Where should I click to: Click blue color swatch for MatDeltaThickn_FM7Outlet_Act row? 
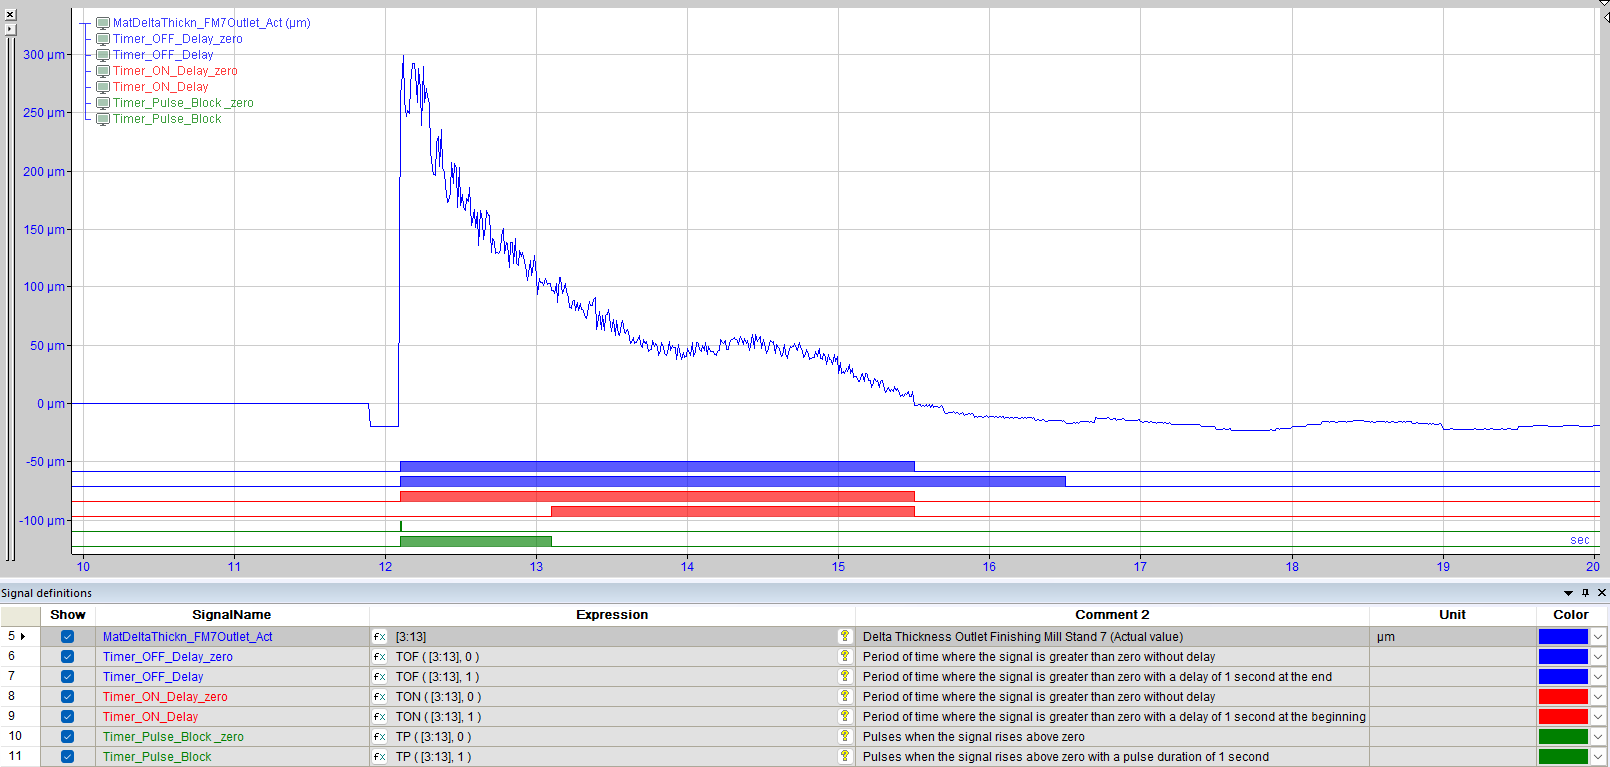(x=1563, y=637)
